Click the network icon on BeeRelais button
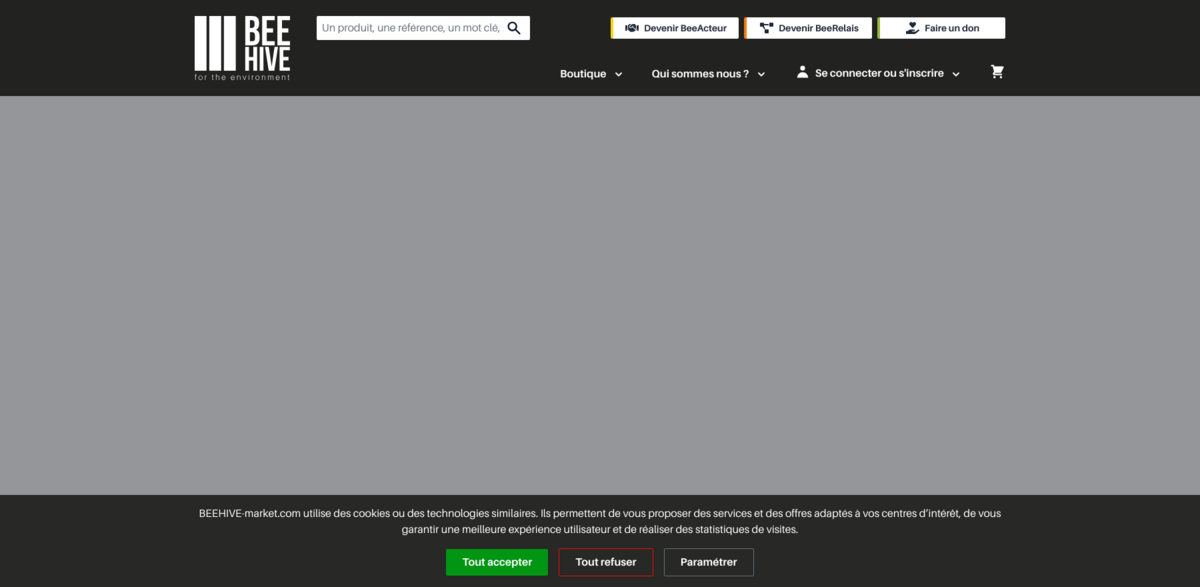 click(x=766, y=28)
